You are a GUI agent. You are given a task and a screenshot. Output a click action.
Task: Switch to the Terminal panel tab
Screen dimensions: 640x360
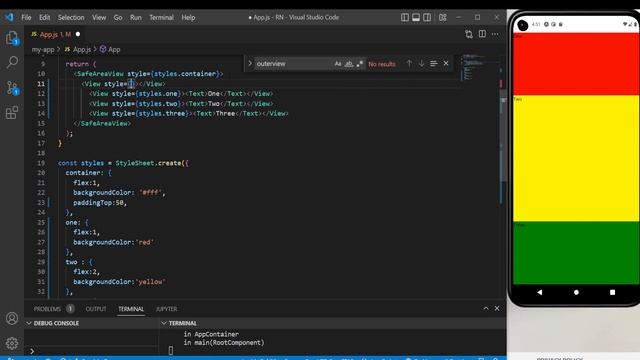pyautogui.click(x=131, y=309)
